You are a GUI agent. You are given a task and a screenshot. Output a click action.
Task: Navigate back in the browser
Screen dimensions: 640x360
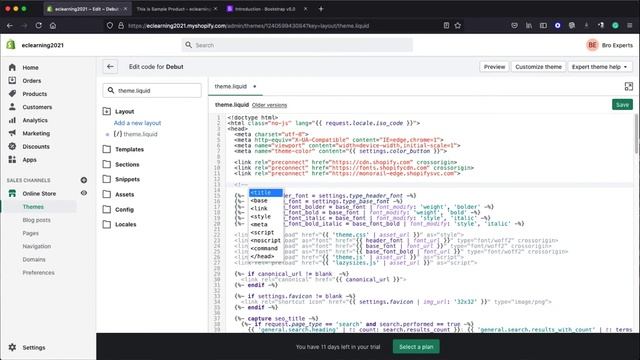10,25
